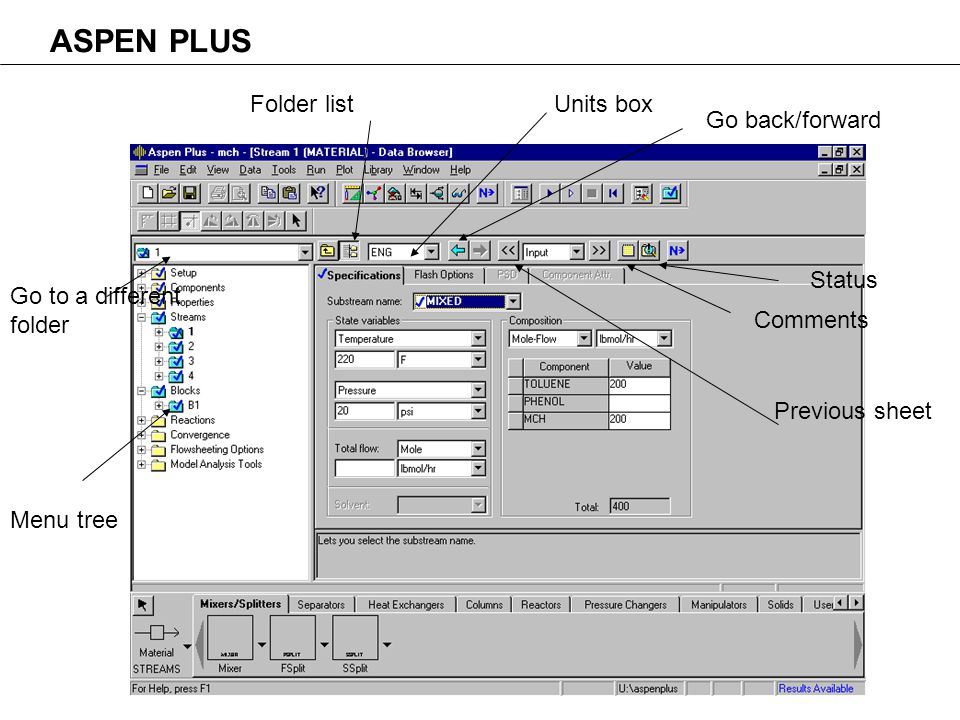
Task: Expand the Setup tree node
Action: coord(141,273)
